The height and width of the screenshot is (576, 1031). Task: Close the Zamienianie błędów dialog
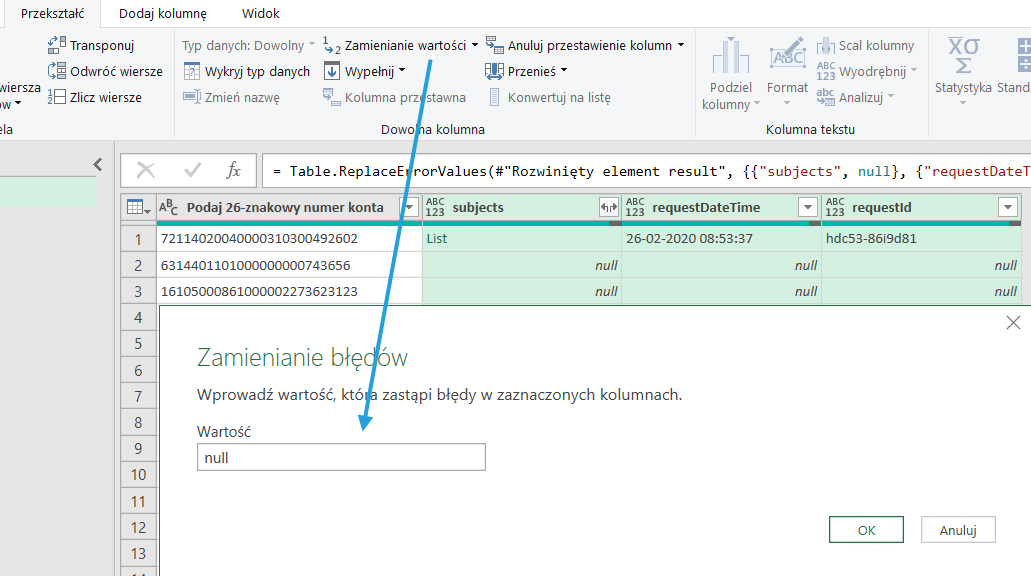coord(1013,322)
